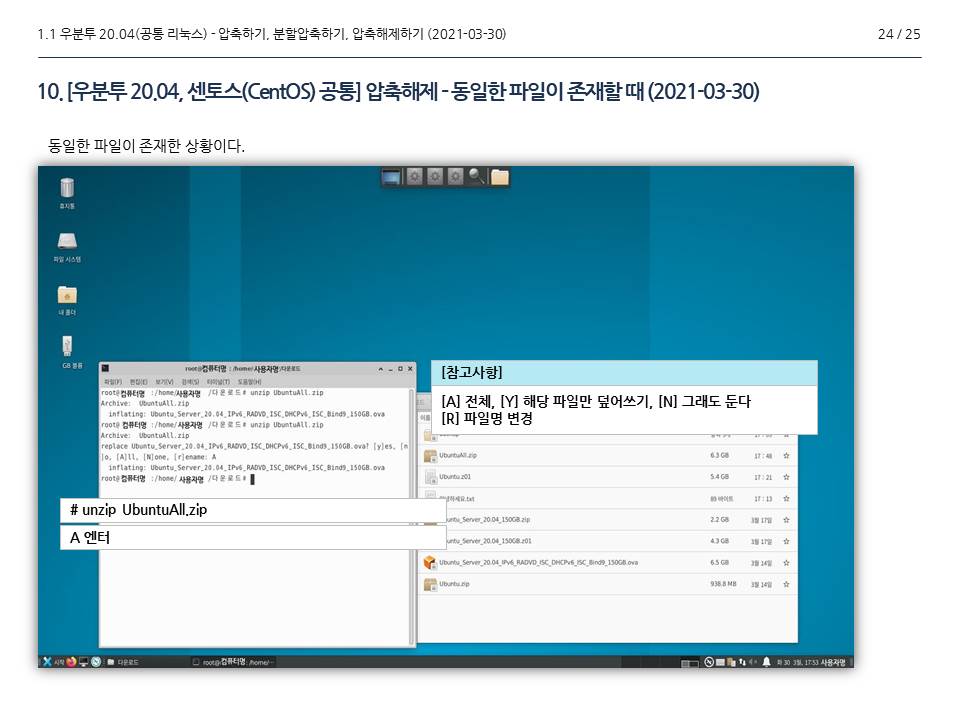Click the terminal roll-up arrow button
This screenshot has height=720, width=960.
click(380, 369)
